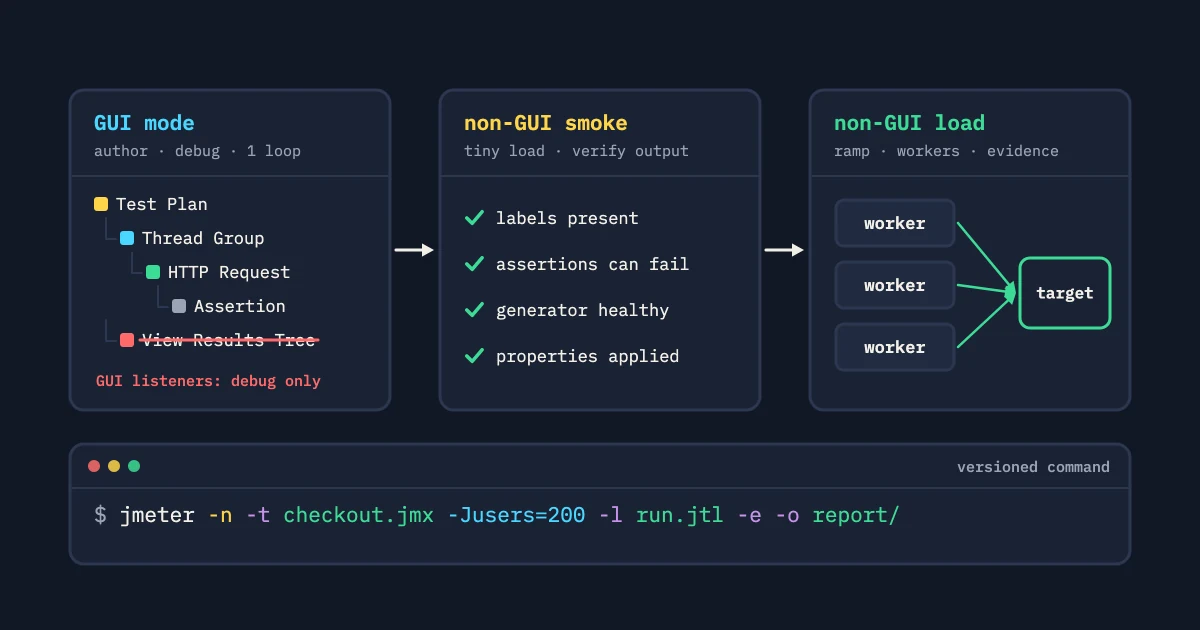Click the checkmark beside properties applied
This screenshot has width=1200, height=630.
[x=475, y=356]
